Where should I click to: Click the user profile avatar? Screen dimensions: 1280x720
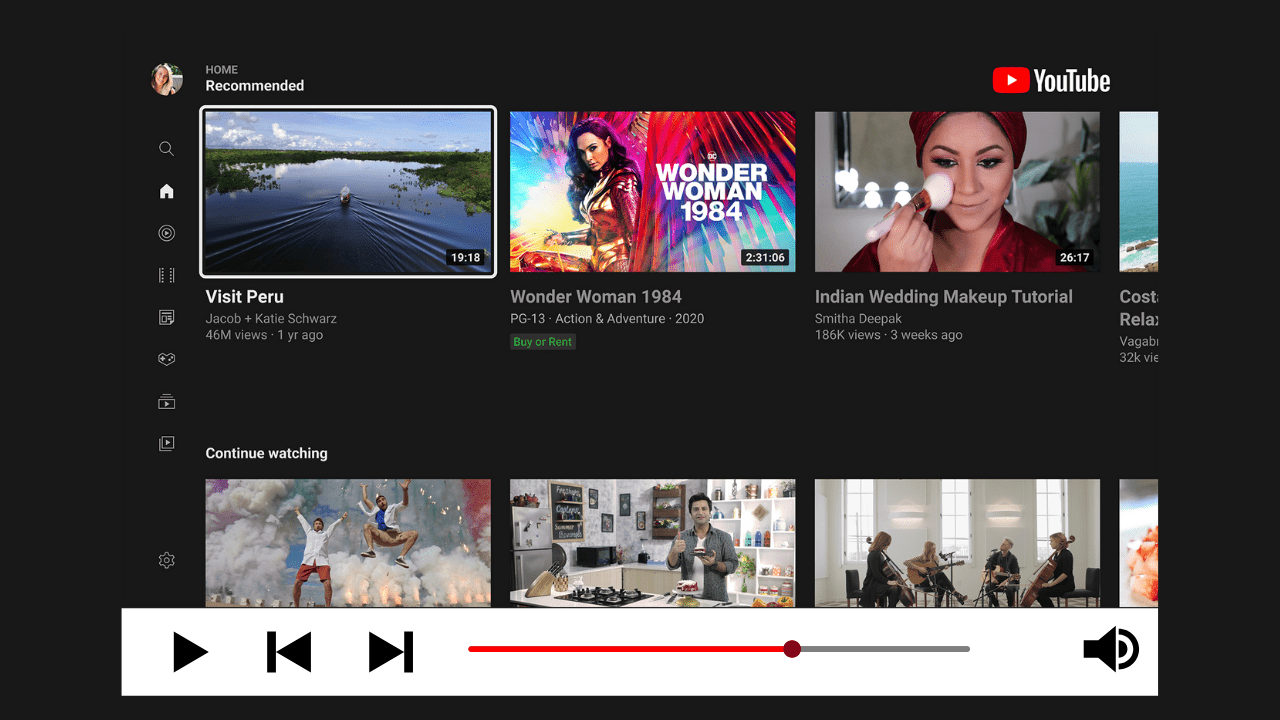[166, 79]
